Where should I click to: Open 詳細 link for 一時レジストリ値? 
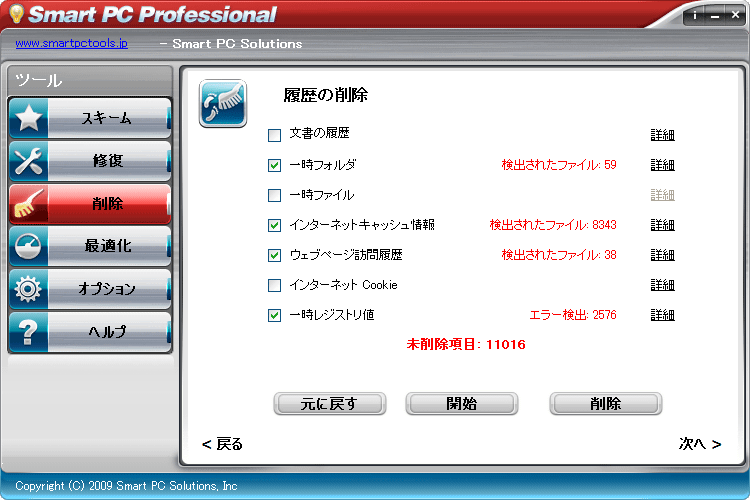(x=662, y=315)
